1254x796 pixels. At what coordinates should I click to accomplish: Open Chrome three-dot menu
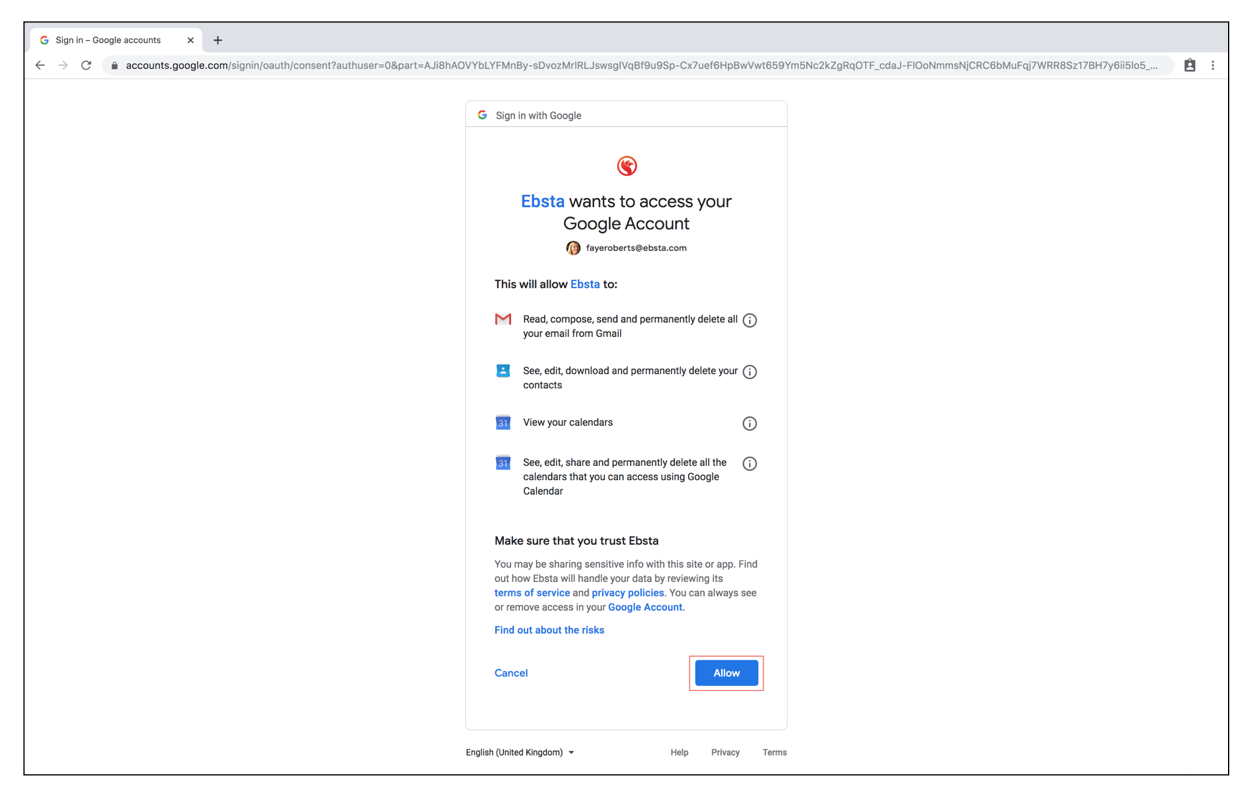pos(1213,66)
